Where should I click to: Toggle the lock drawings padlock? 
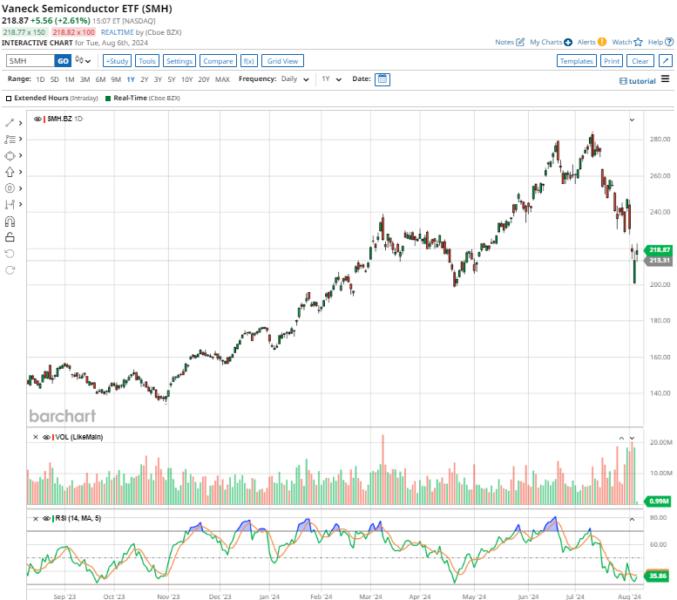point(9,237)
